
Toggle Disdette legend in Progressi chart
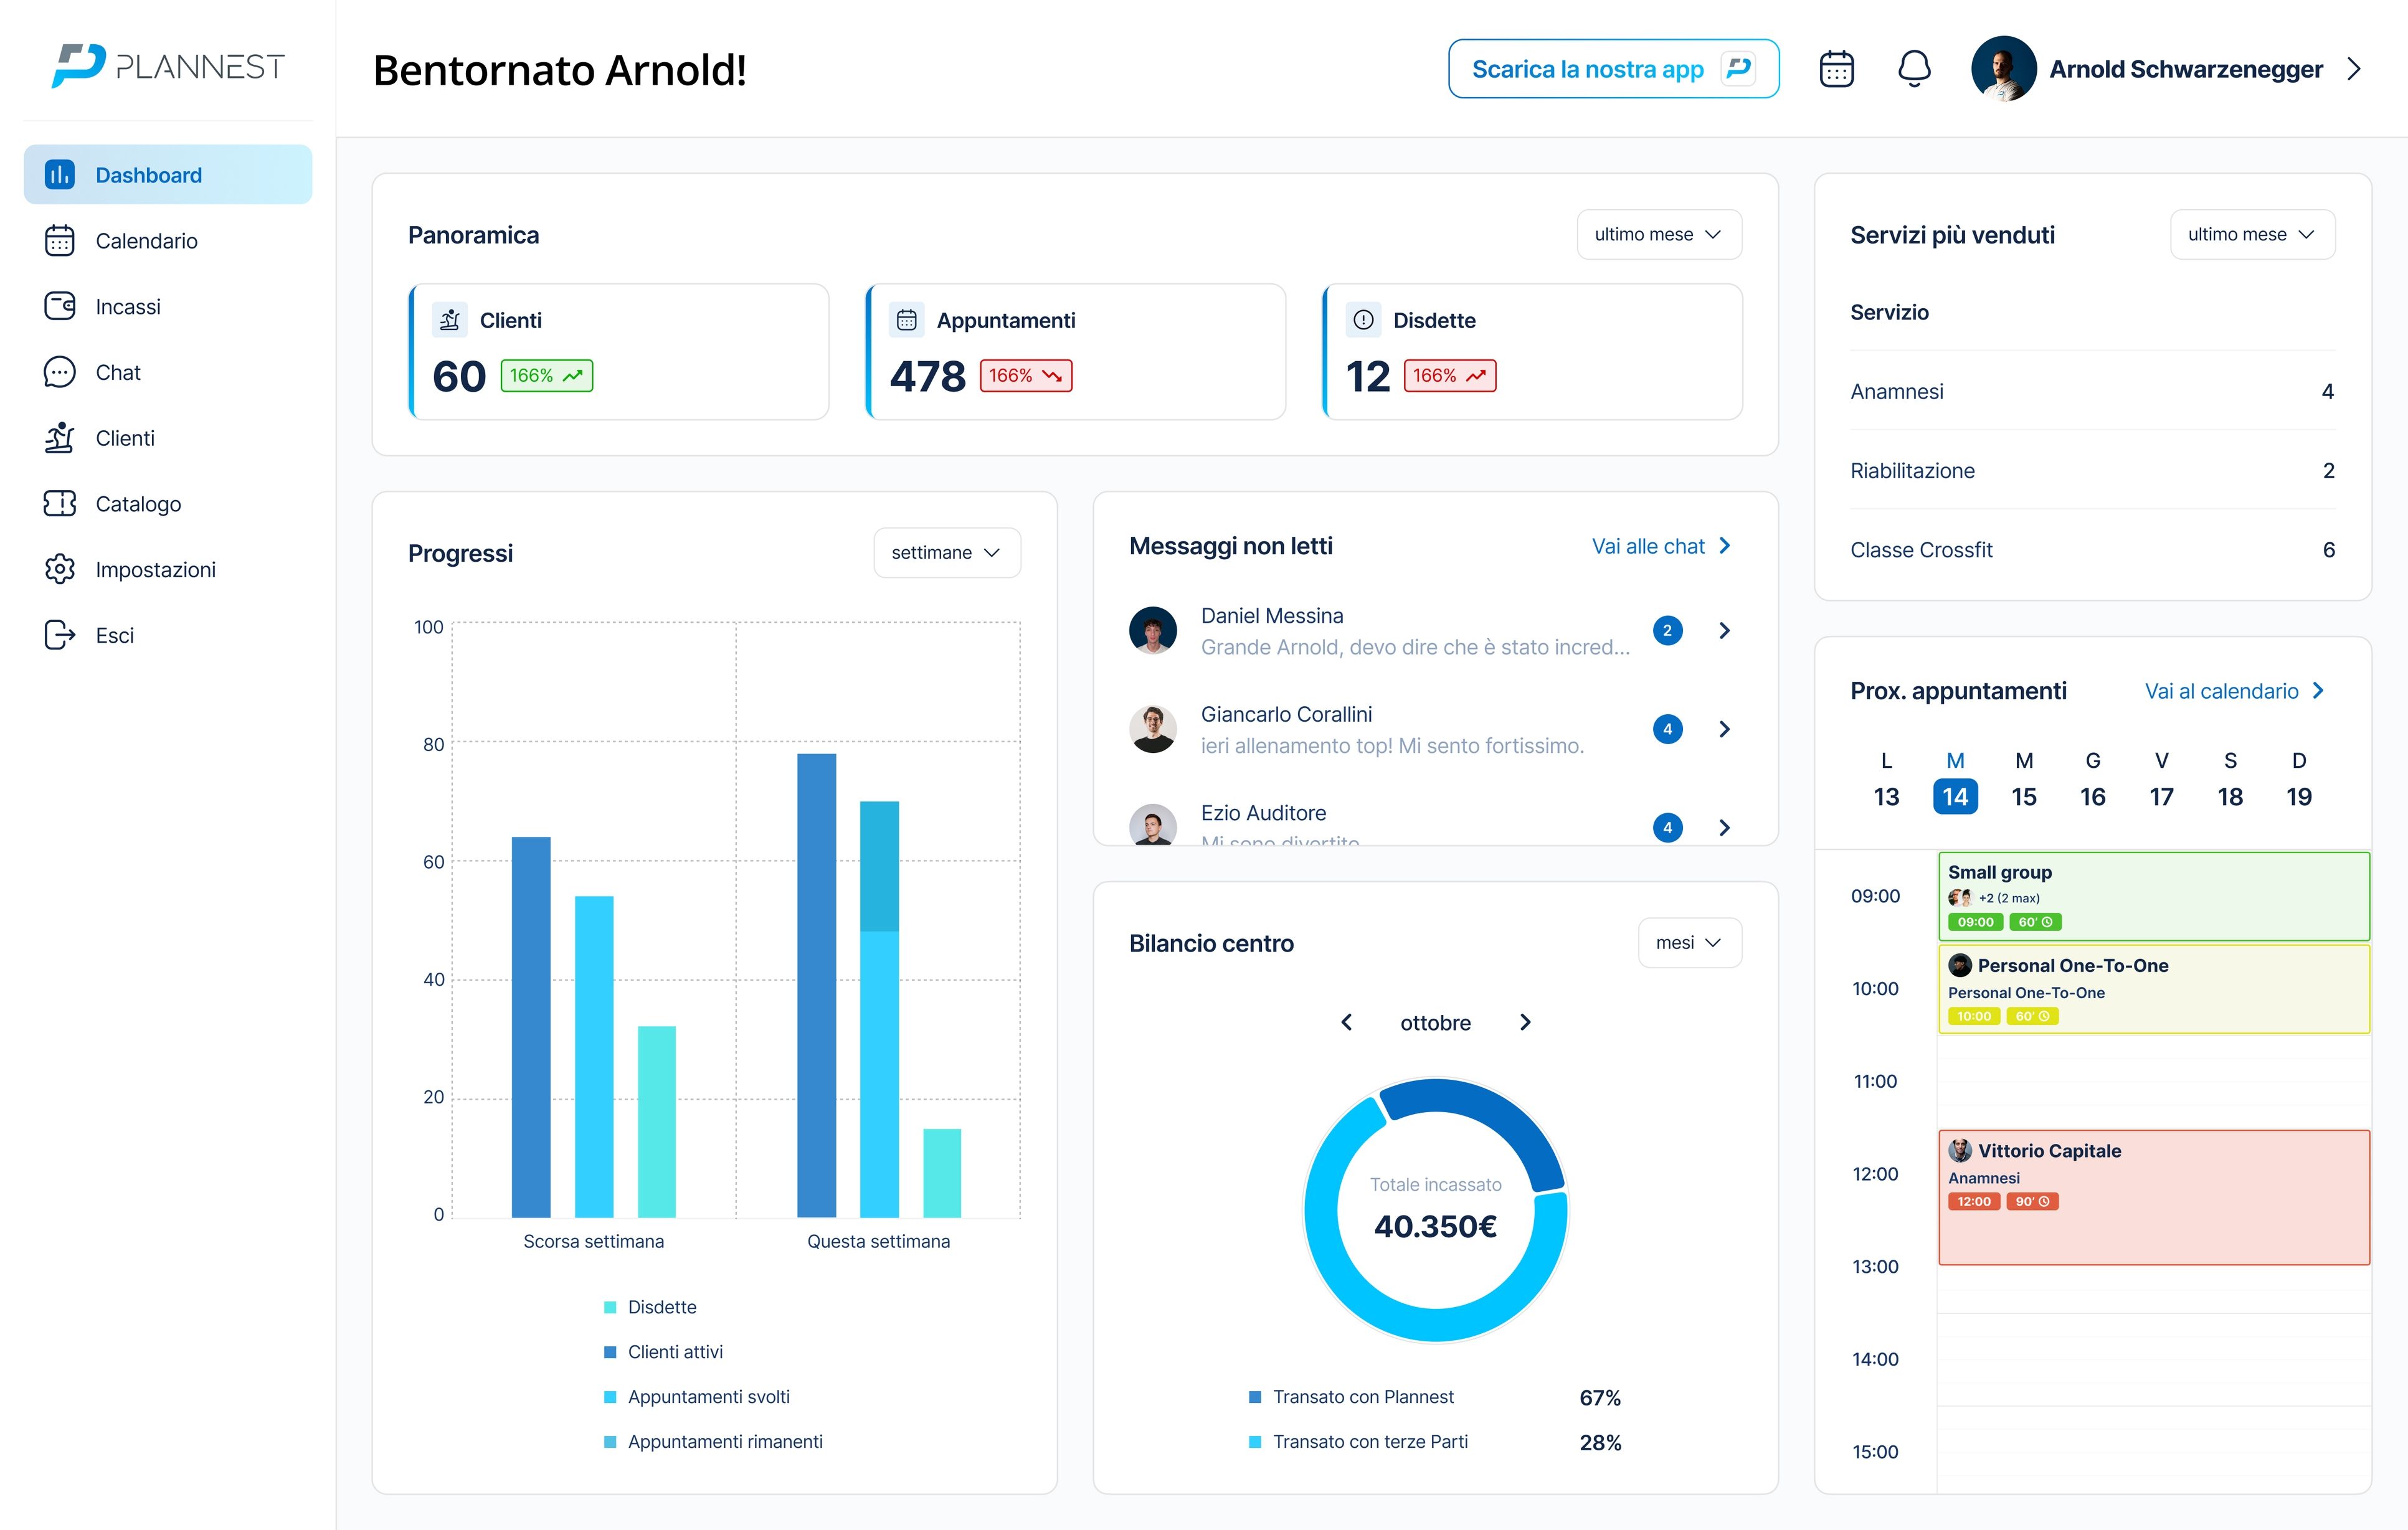[661, 1307]
